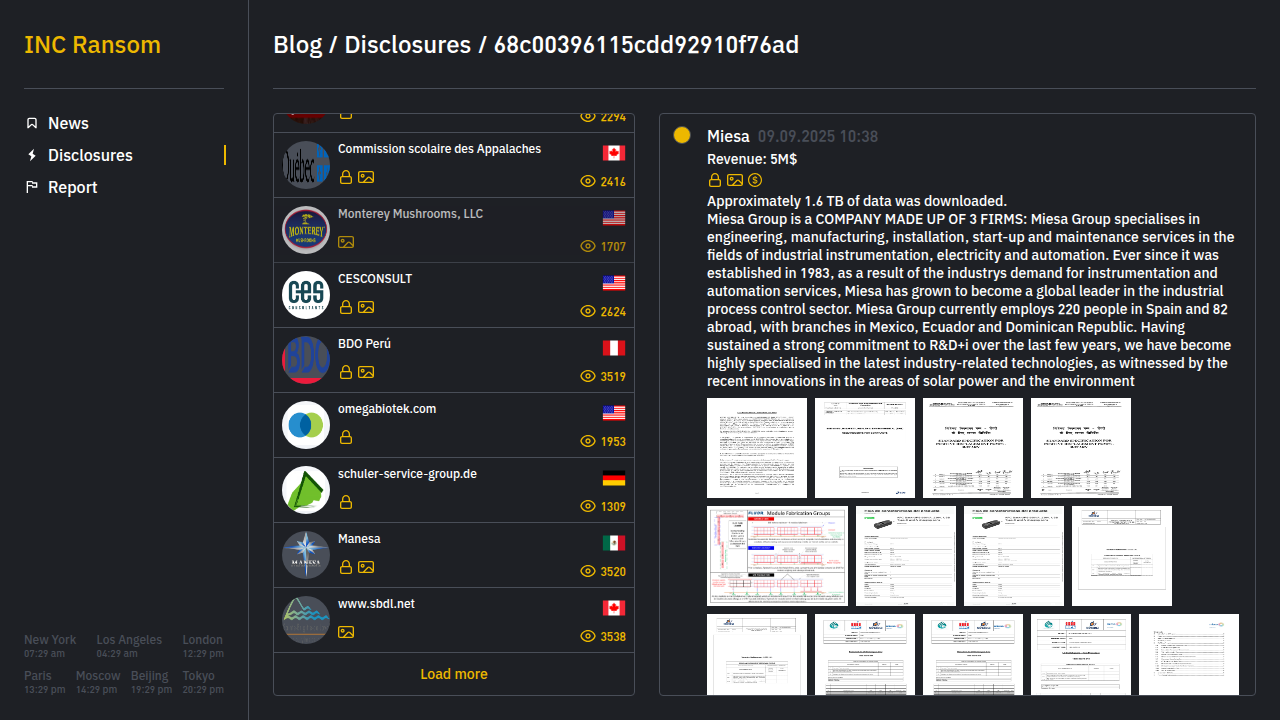Open omegabiotek.com entry
The image size is (1280, 720).
pos(454,425)
